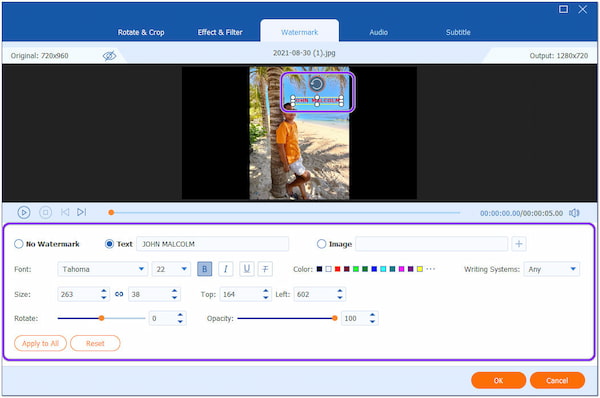Pick the cyan color swatch
Screen dimensions: 600x398
[383, 269]
